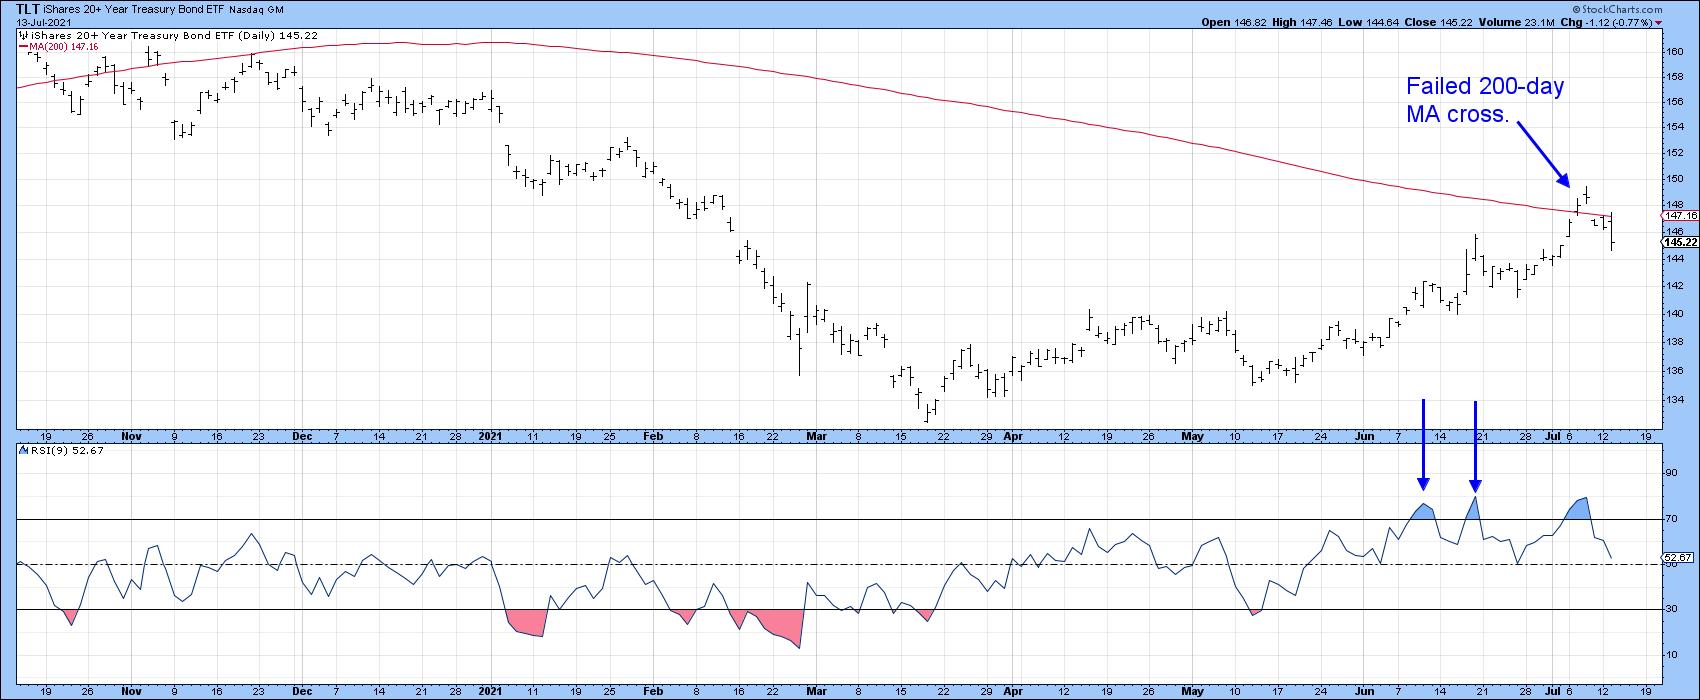Click the red 147.16 moving average price tag

pyautogui.click(x=1677, y=215)
